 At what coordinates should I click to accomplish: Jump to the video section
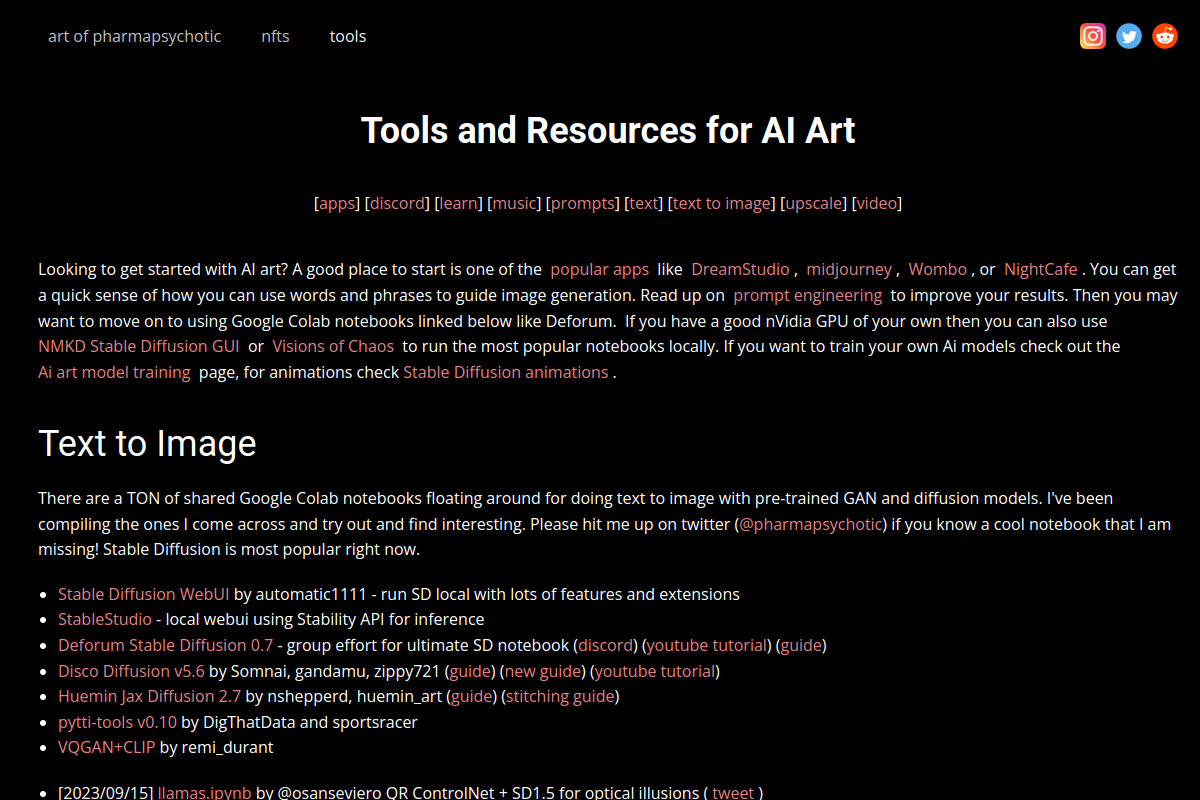(878, 203)
